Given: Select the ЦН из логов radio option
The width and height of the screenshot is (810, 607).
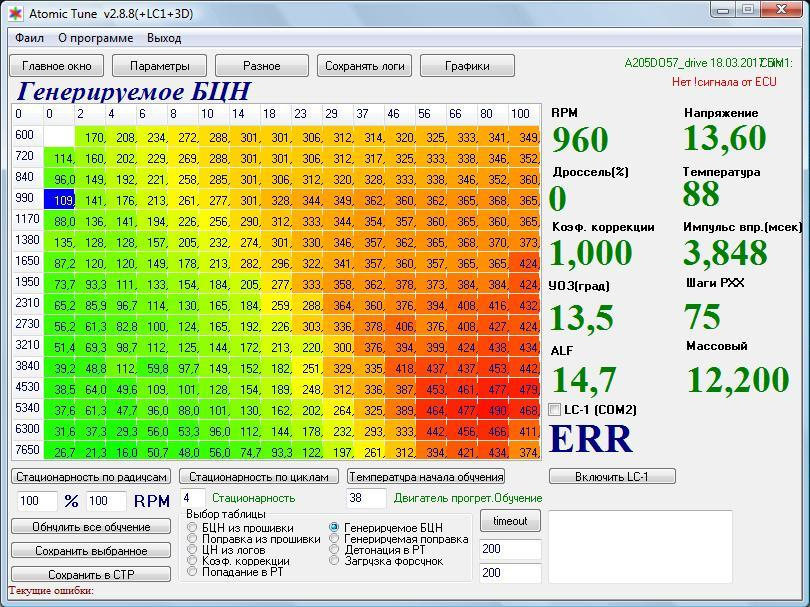Looking at the screenshot, I should tap(193, 550).
